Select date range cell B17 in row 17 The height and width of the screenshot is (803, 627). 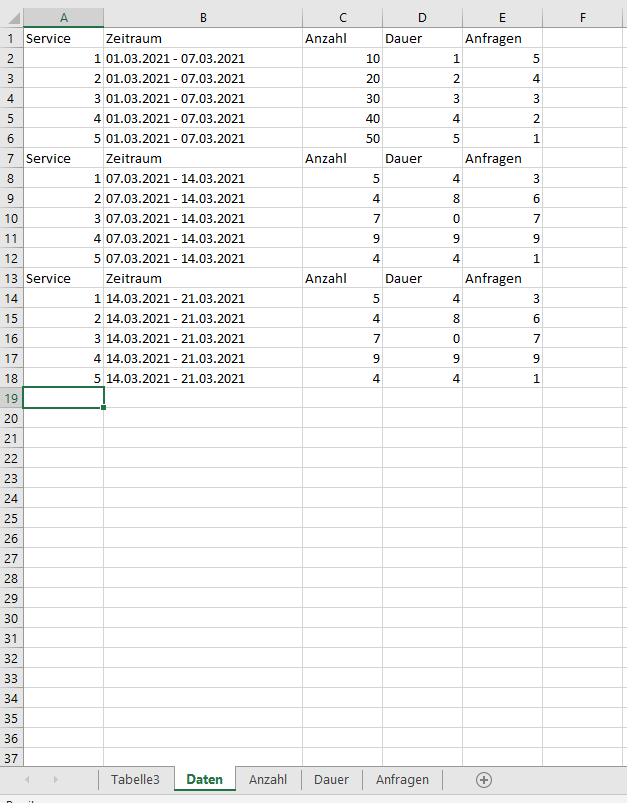203,358
